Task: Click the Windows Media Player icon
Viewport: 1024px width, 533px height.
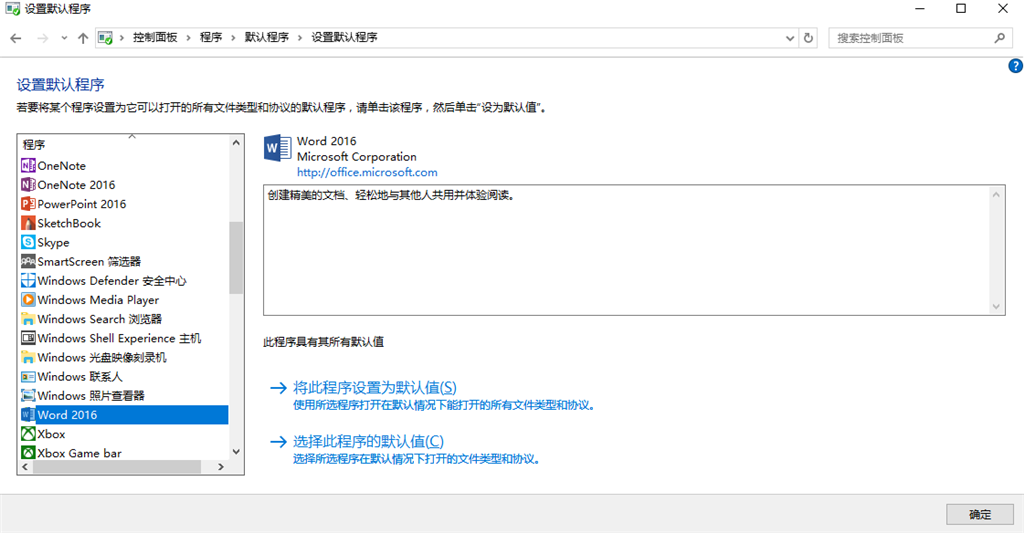Action: [28, 299]
